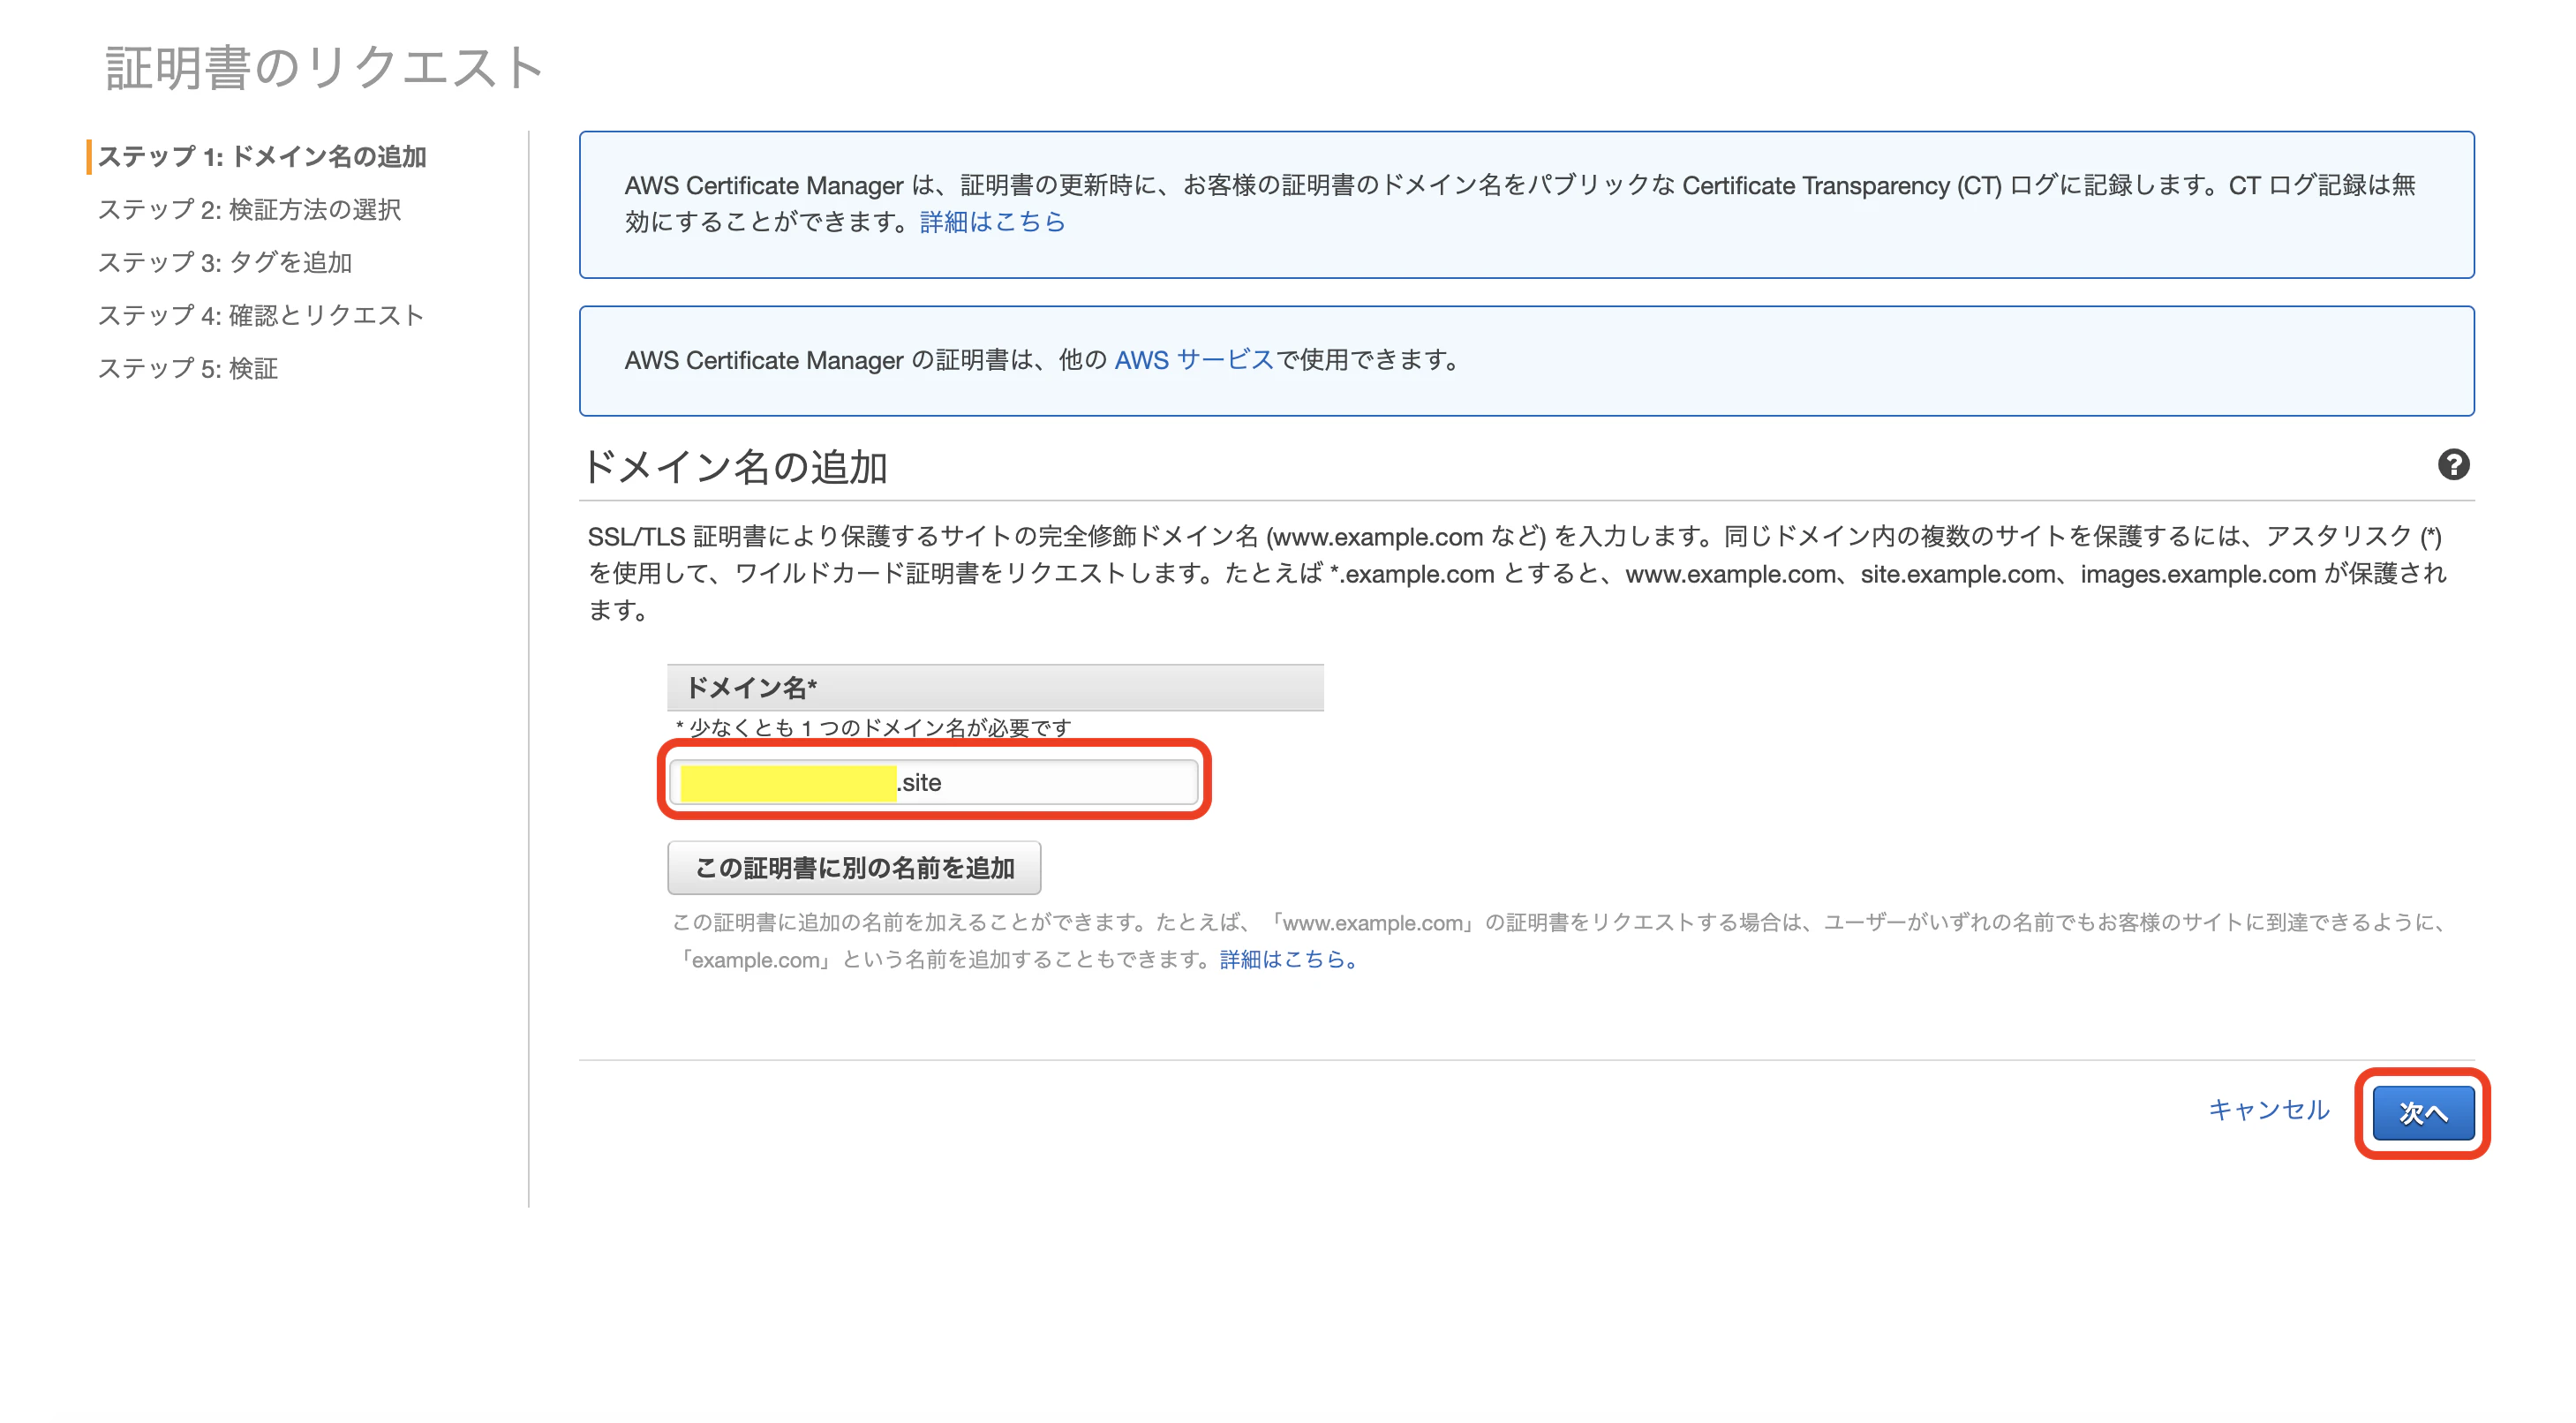The width and height of the screenshot is (2576, 1423).
Task: Click the ドメイン名の追加 section heading
Action: [735, 467]
